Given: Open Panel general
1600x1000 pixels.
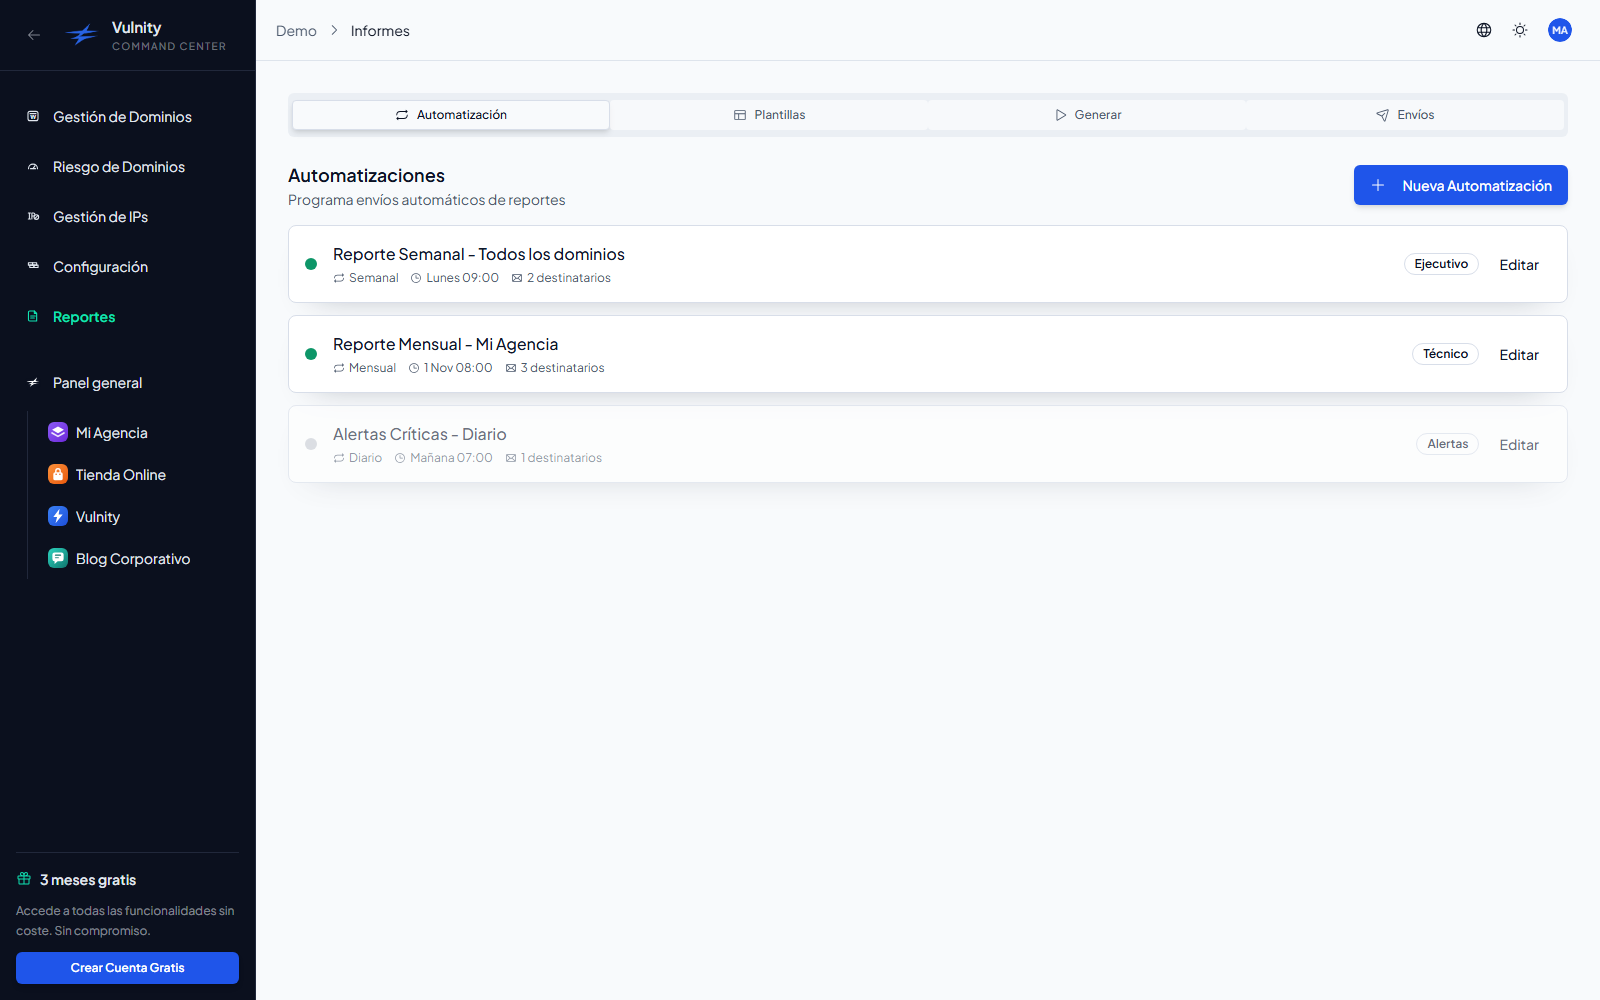Looking at the screenshot, I should click(97, 383).
